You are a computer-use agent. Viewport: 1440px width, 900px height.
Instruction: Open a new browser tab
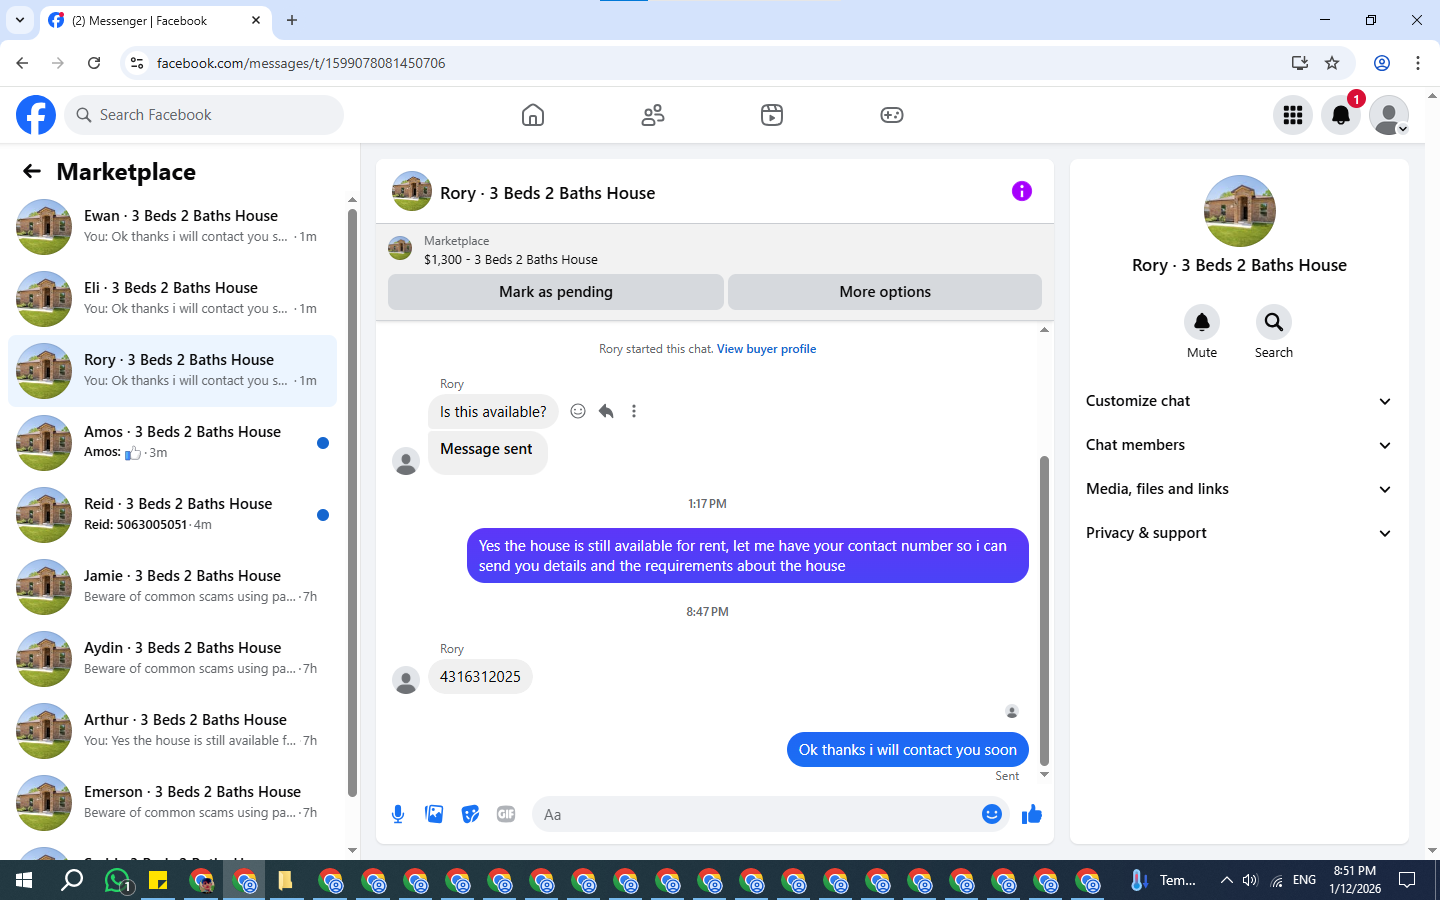pos(292,20)
